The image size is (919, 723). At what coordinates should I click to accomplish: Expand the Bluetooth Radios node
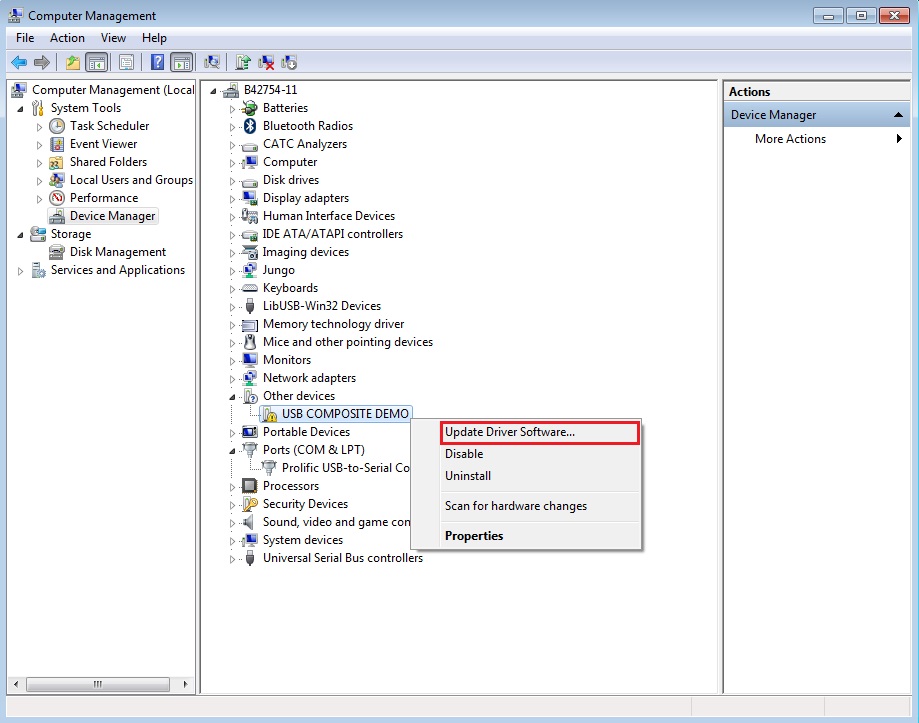(x=232, y=127)
